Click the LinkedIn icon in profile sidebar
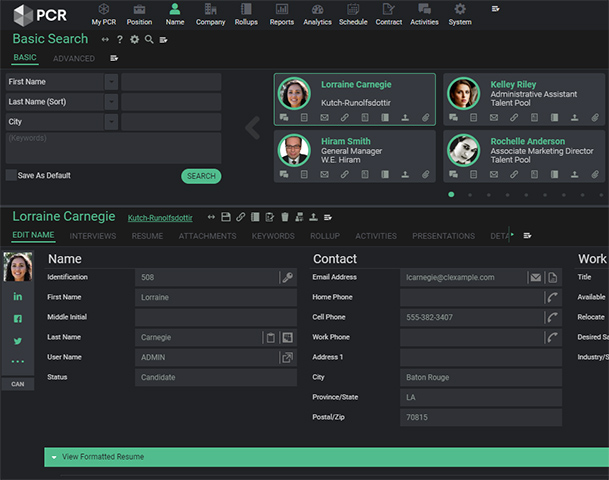Screen dimensions: 609x480 point(18,297)
